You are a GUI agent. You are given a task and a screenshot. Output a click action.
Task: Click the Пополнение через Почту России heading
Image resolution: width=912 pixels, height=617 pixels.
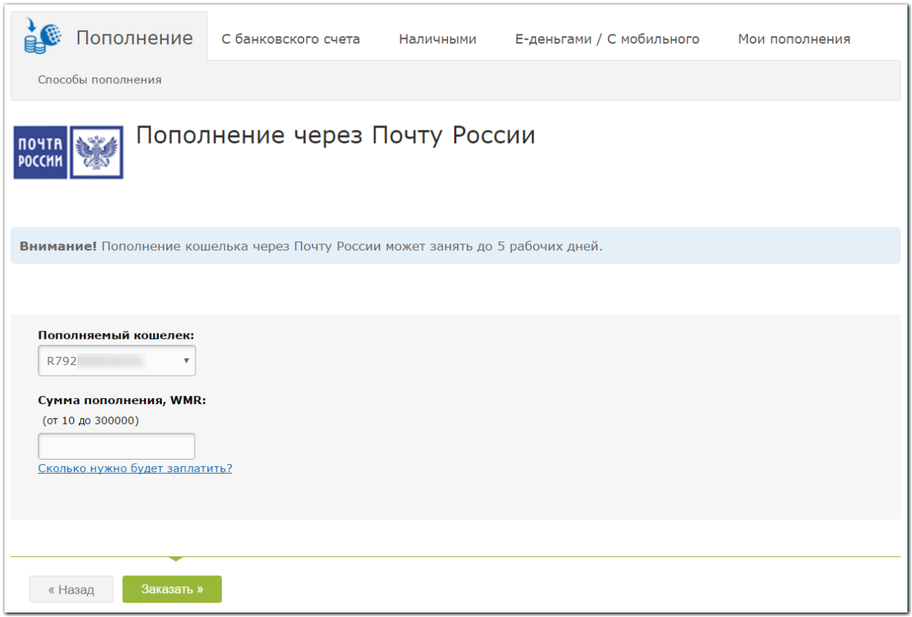pos(336,135)
